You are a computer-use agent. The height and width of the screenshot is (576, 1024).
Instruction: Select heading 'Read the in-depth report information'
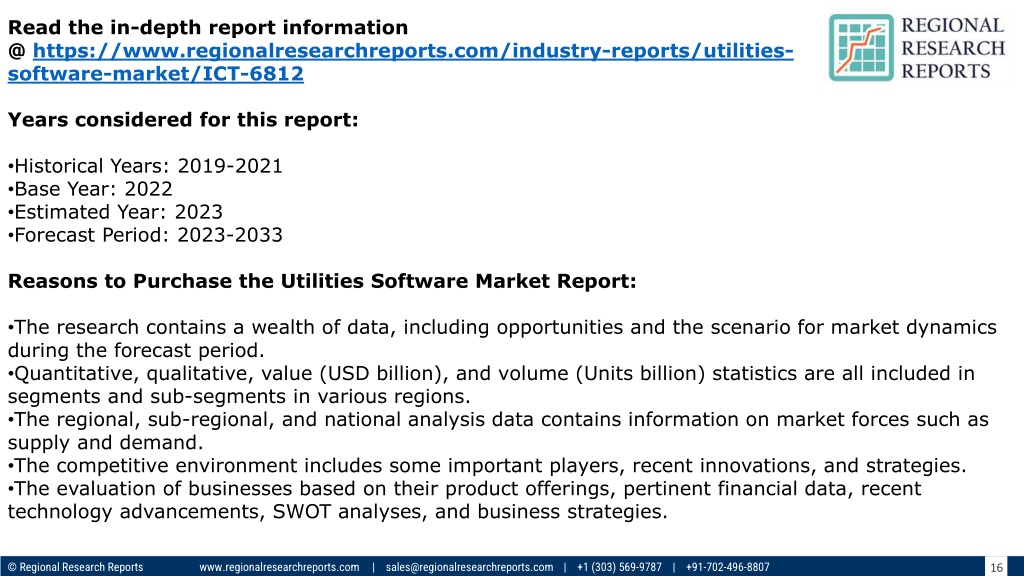coord(208,27)
